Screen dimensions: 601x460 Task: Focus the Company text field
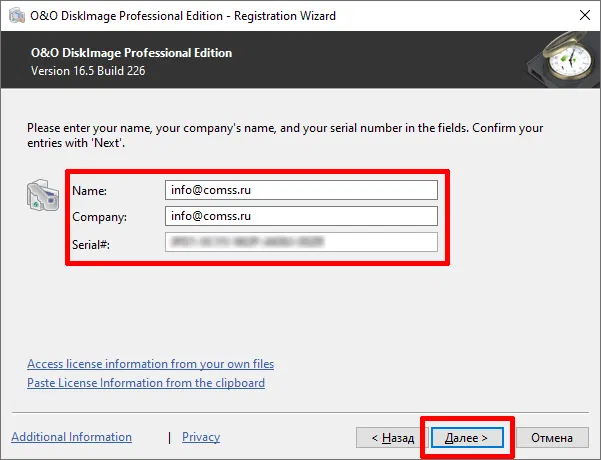tap(301, 216)
